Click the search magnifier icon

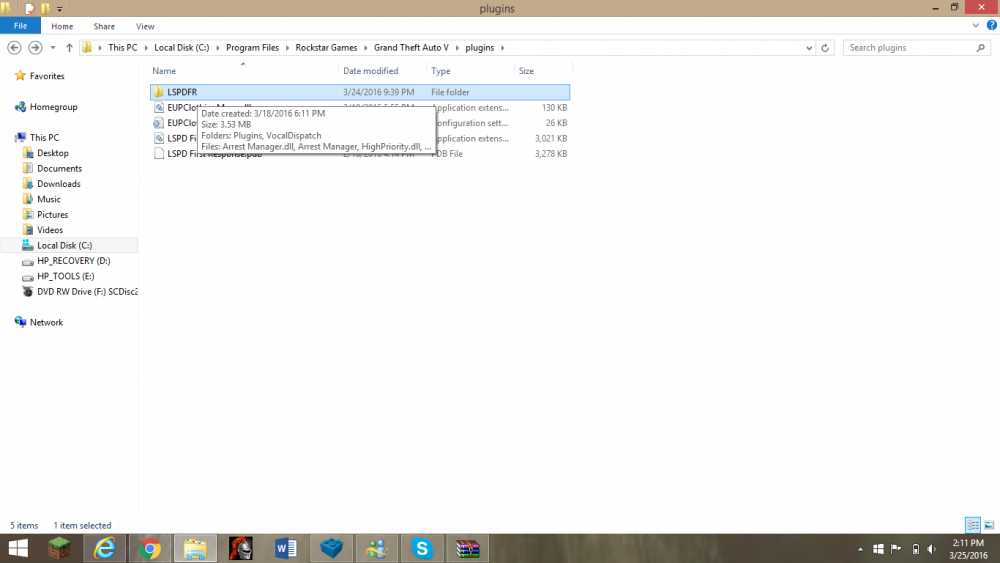pyautogui.click(x=981, y=48)
